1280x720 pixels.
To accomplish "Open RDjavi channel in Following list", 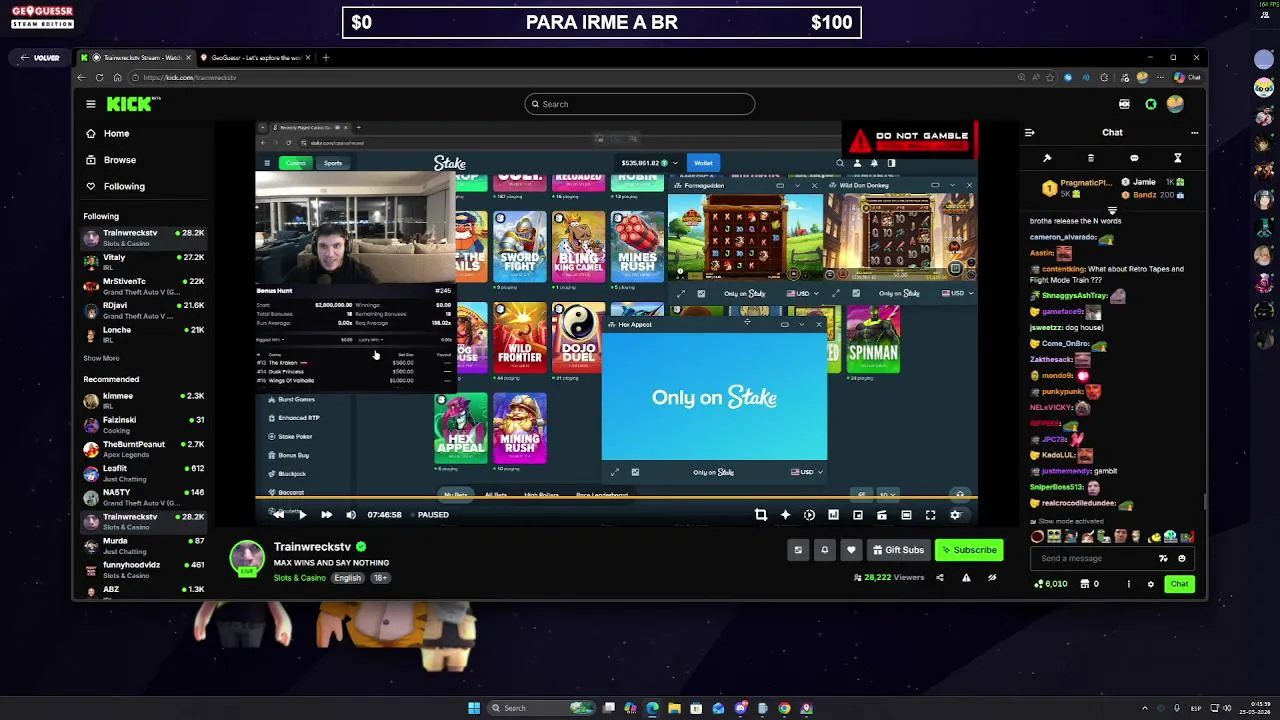I will 144,310.
